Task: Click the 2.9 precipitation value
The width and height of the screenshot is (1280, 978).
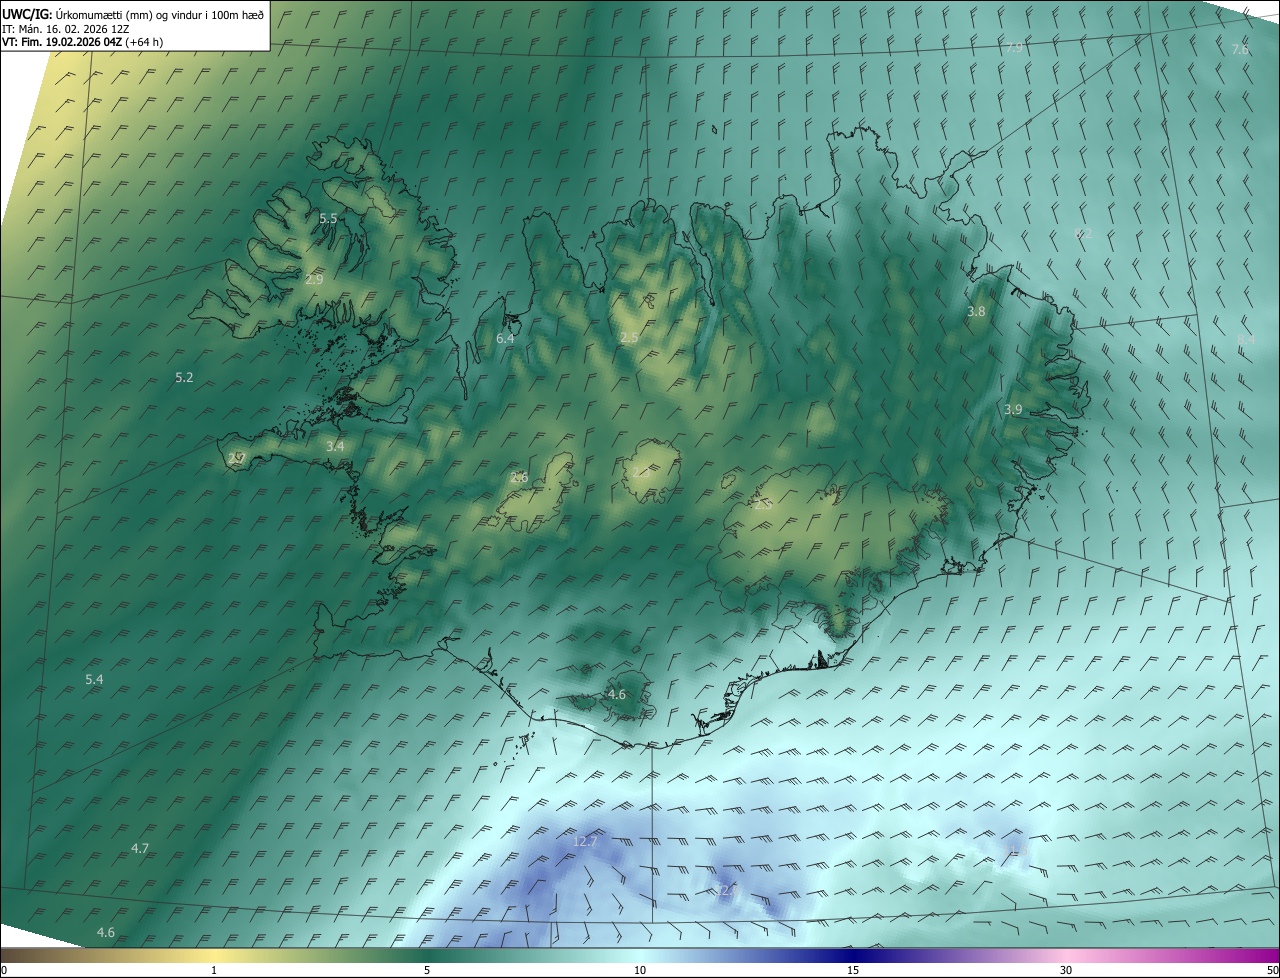Action: 314,279
